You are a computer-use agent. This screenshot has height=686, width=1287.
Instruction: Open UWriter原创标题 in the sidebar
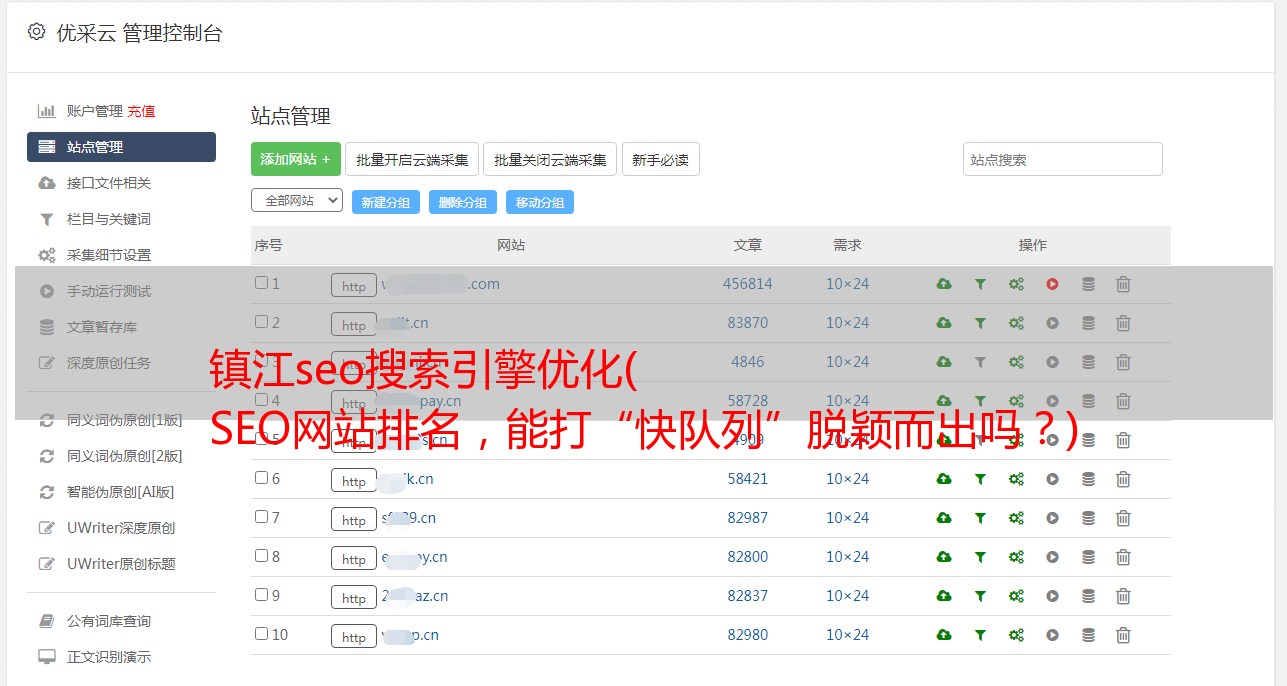pos(121,564)
